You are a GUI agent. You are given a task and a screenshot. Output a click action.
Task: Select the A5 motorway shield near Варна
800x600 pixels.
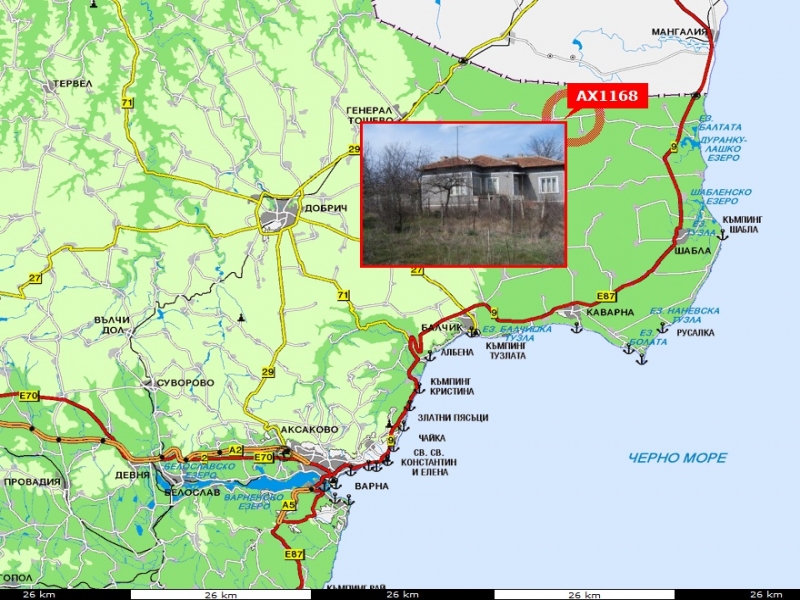tap(288, 505)
